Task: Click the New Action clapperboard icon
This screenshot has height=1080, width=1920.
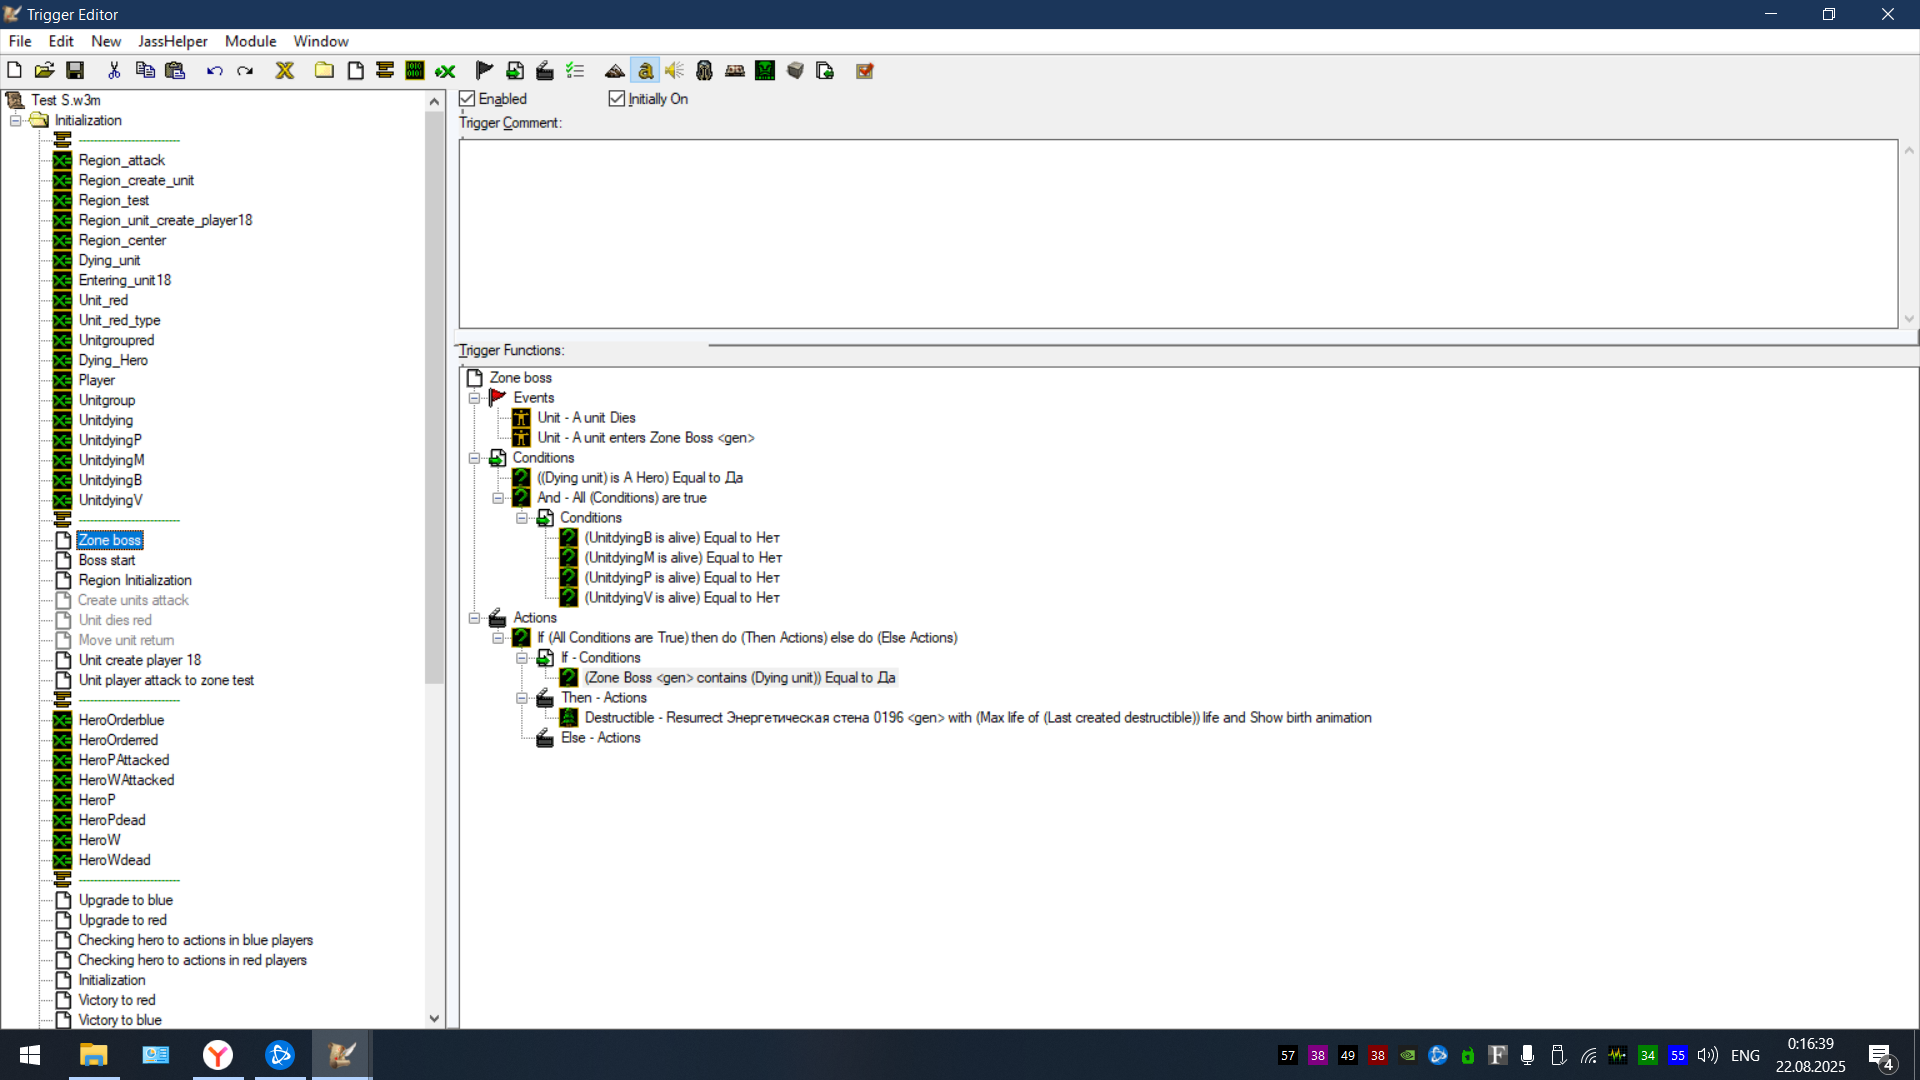Action: coord(545,70)
